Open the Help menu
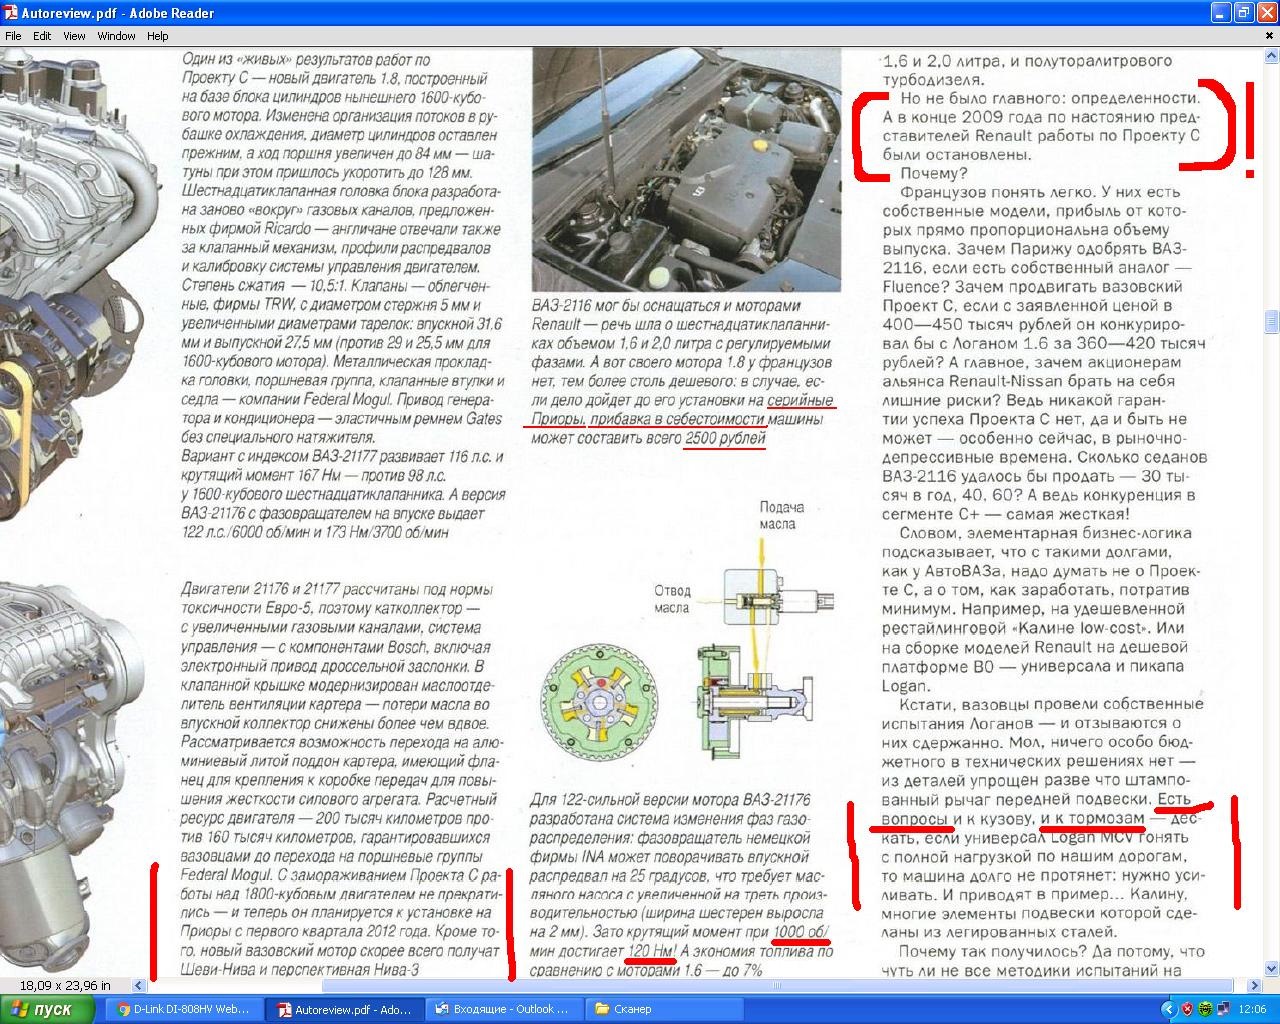Image resolution: width=1280 pixels, height=1024 pixels. [158, 36]
